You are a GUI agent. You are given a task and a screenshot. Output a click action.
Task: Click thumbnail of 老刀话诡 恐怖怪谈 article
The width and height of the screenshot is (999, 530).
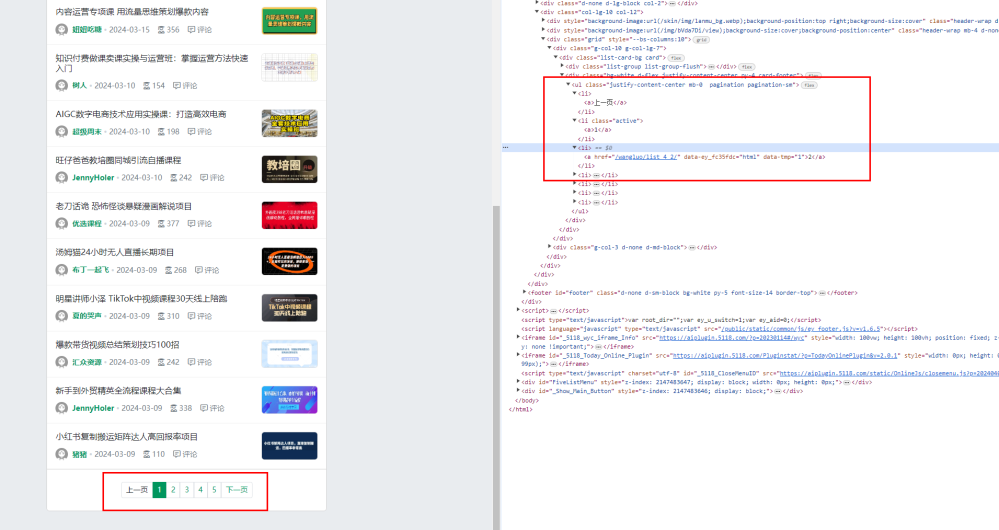[x=289, y=215]
